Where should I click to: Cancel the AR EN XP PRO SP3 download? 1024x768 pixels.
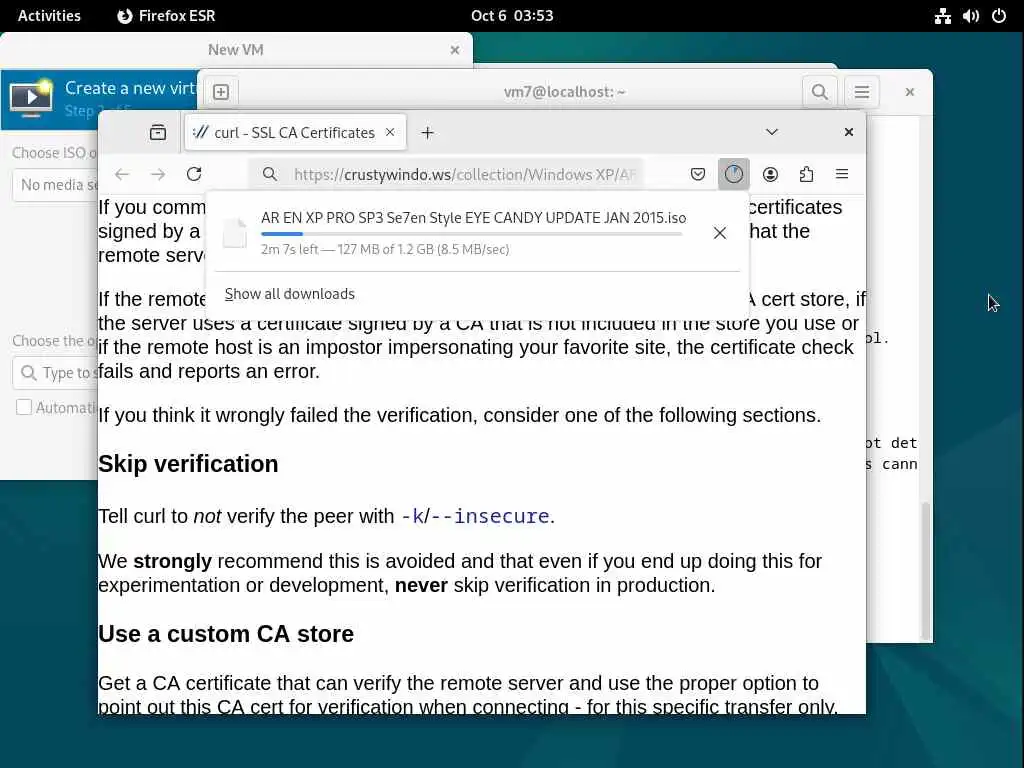click(x=720, y=233)
